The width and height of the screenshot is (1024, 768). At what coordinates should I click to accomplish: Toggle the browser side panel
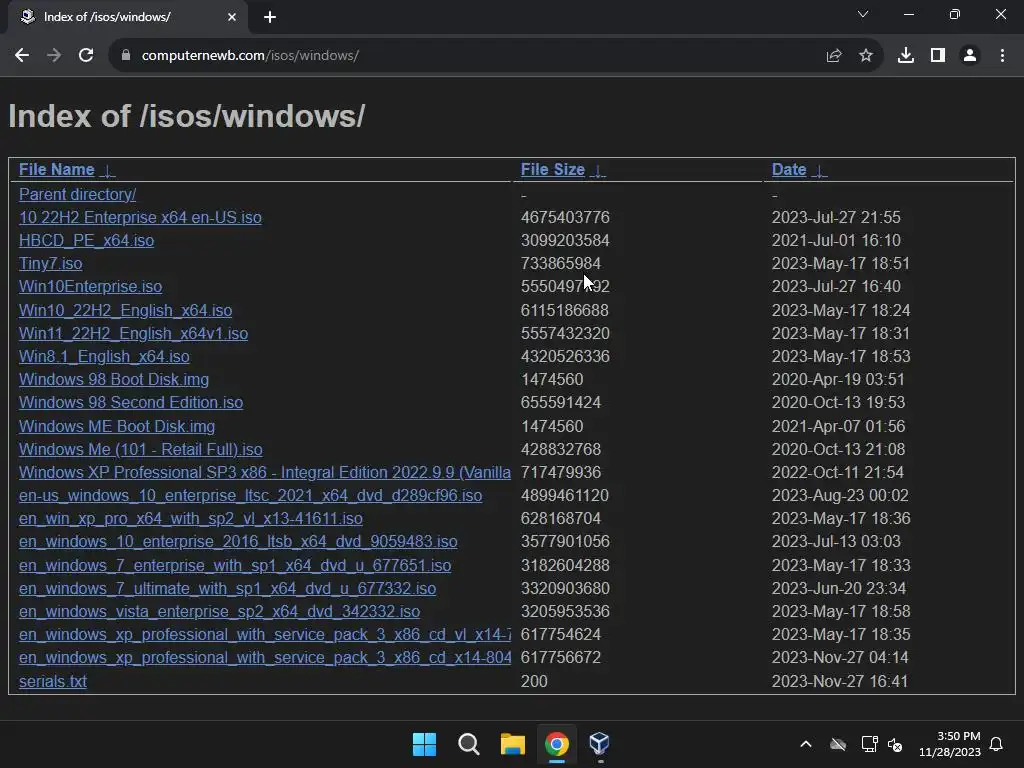pos(938,56)
